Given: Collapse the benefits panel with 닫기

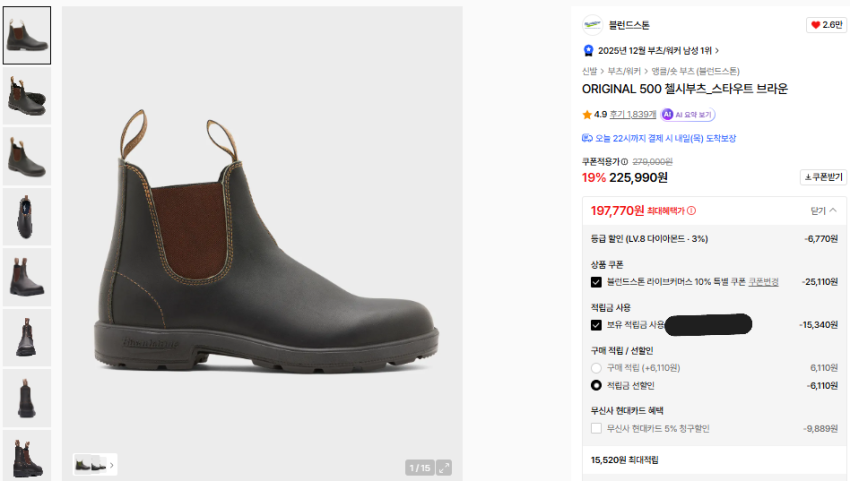Looking at the screenshot, I should click(x=823, y=211).
